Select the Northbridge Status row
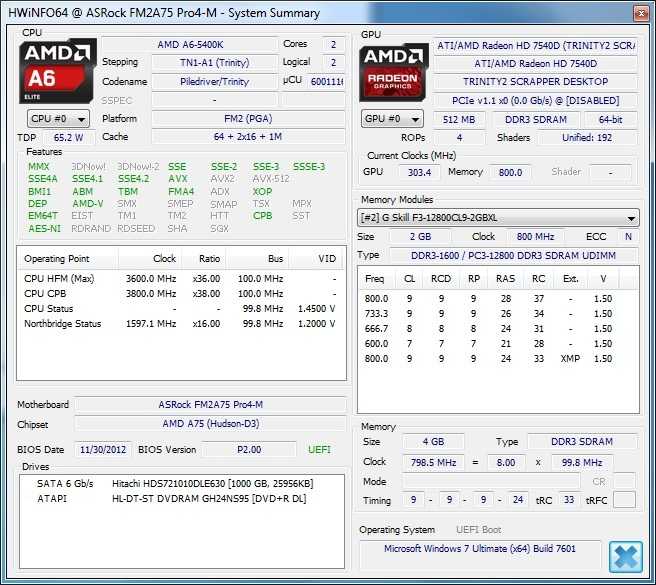 180,324
